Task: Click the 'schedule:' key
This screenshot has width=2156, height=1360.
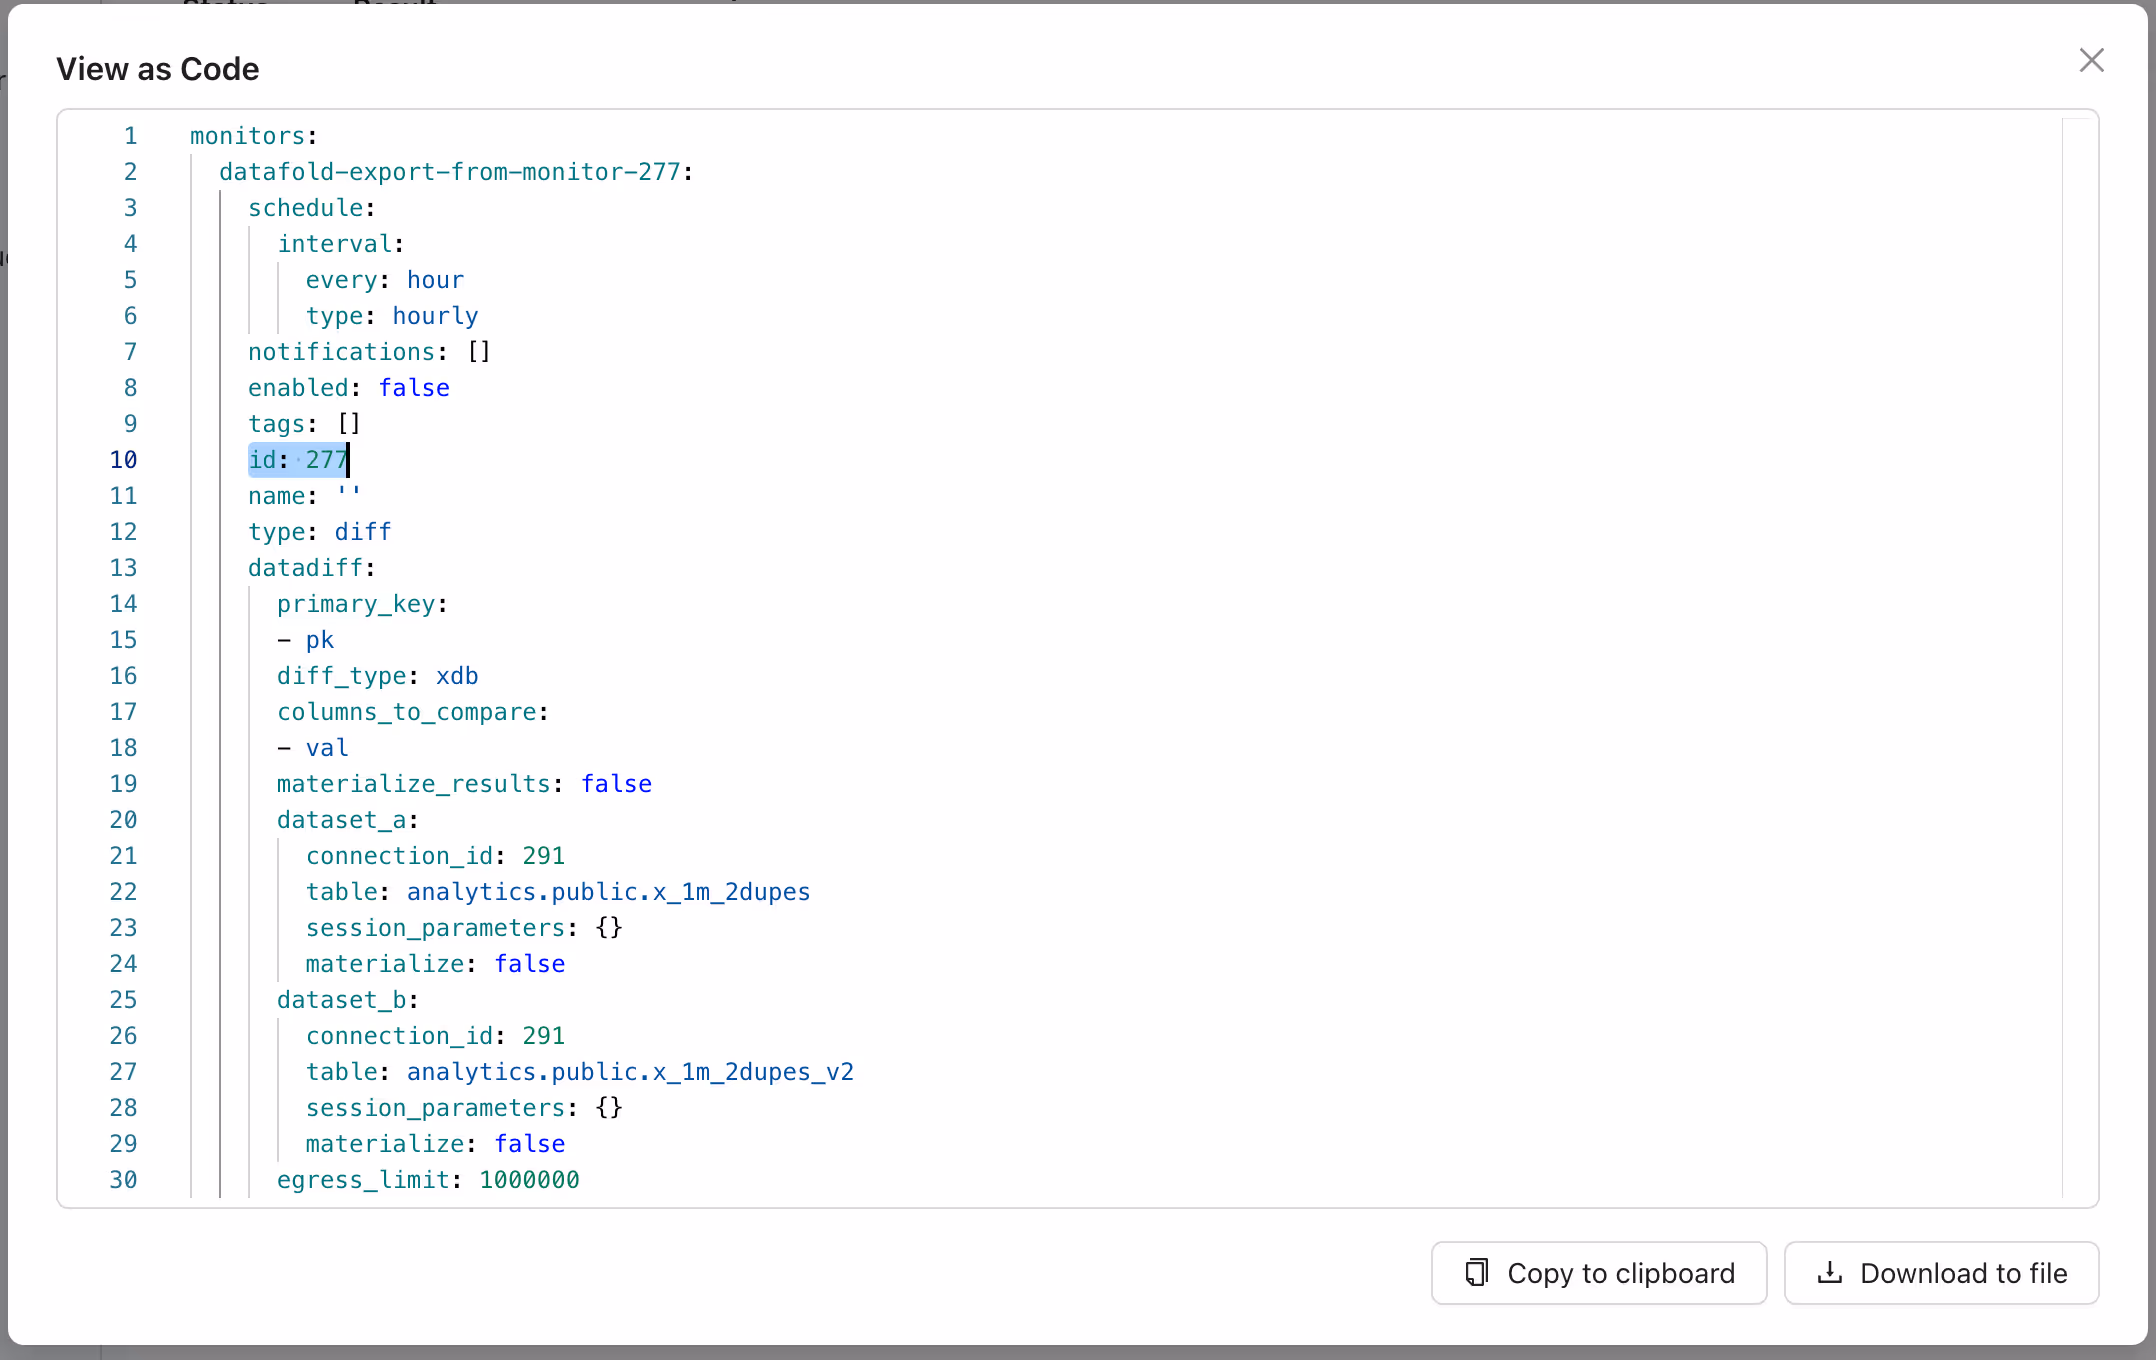Action: click(x=312, y=208)
